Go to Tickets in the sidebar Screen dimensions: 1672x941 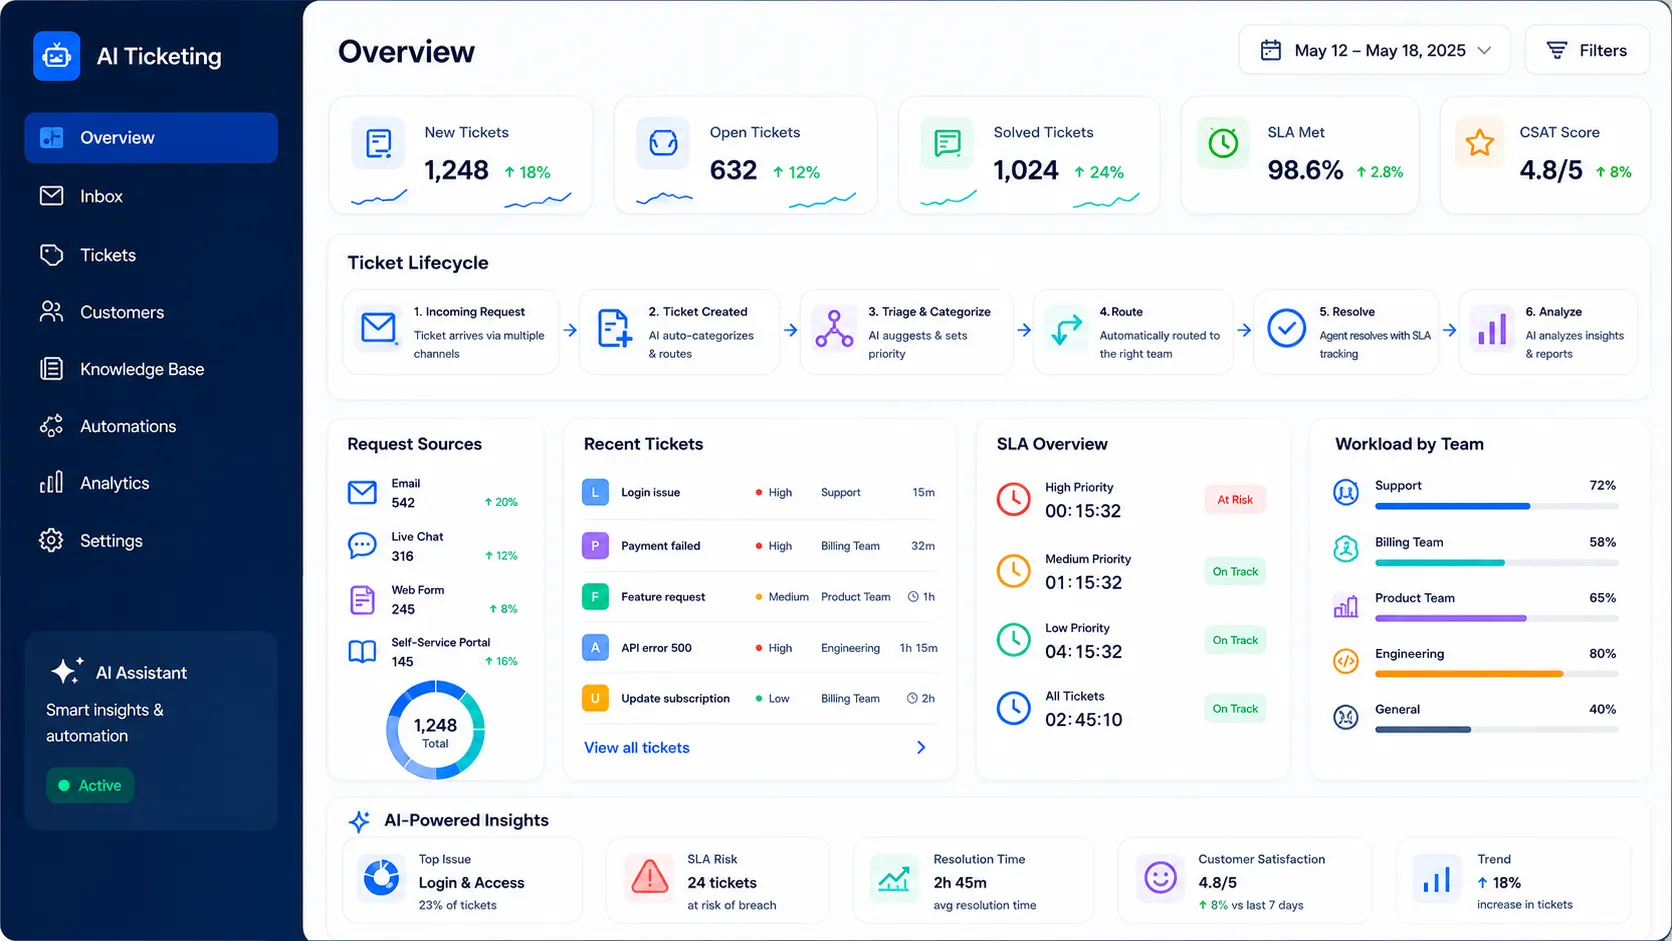tap(151, 255)
